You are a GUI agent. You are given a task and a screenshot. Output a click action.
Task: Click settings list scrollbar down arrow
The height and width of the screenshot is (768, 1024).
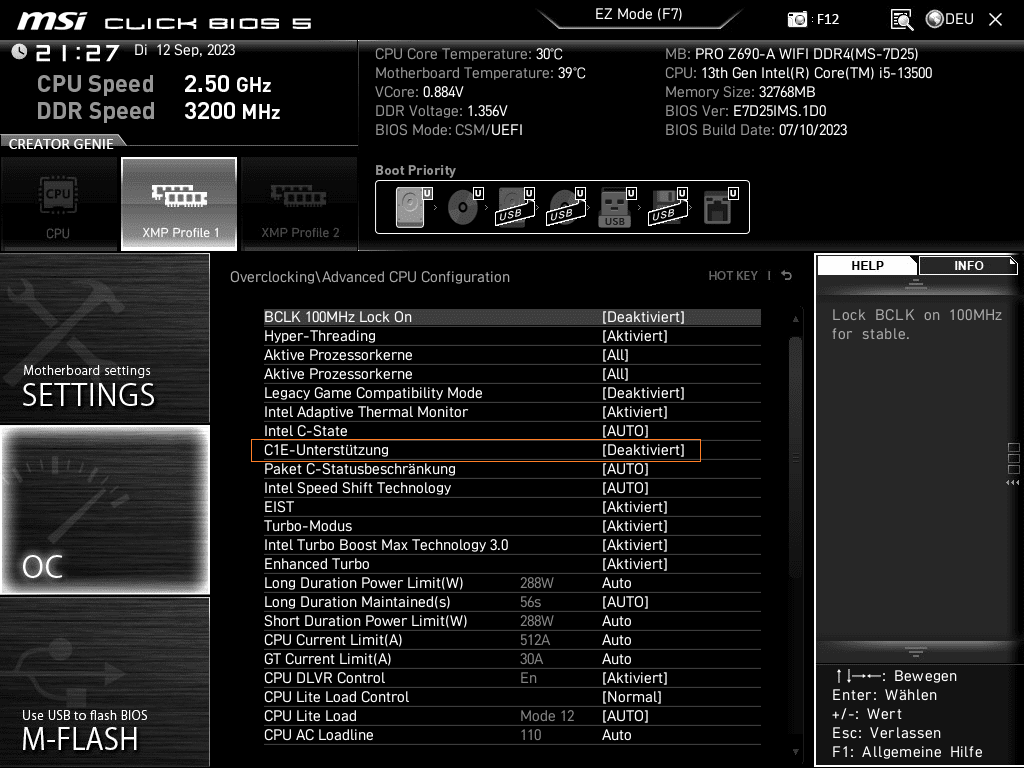[795, 752]
